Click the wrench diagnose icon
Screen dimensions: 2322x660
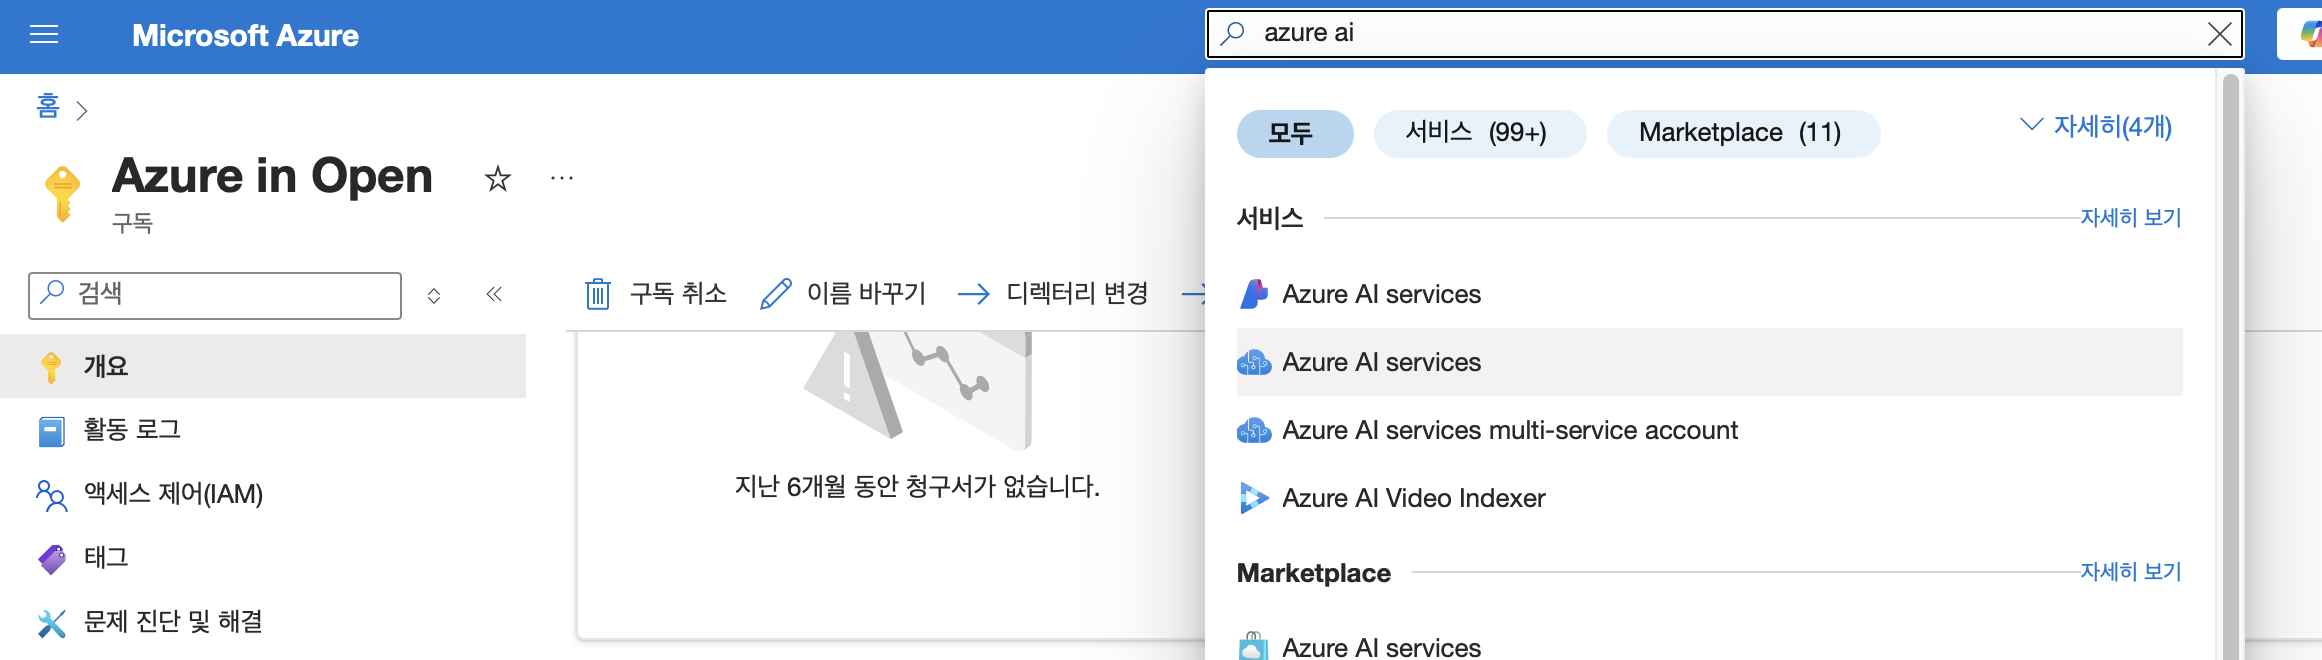[52, 623]
